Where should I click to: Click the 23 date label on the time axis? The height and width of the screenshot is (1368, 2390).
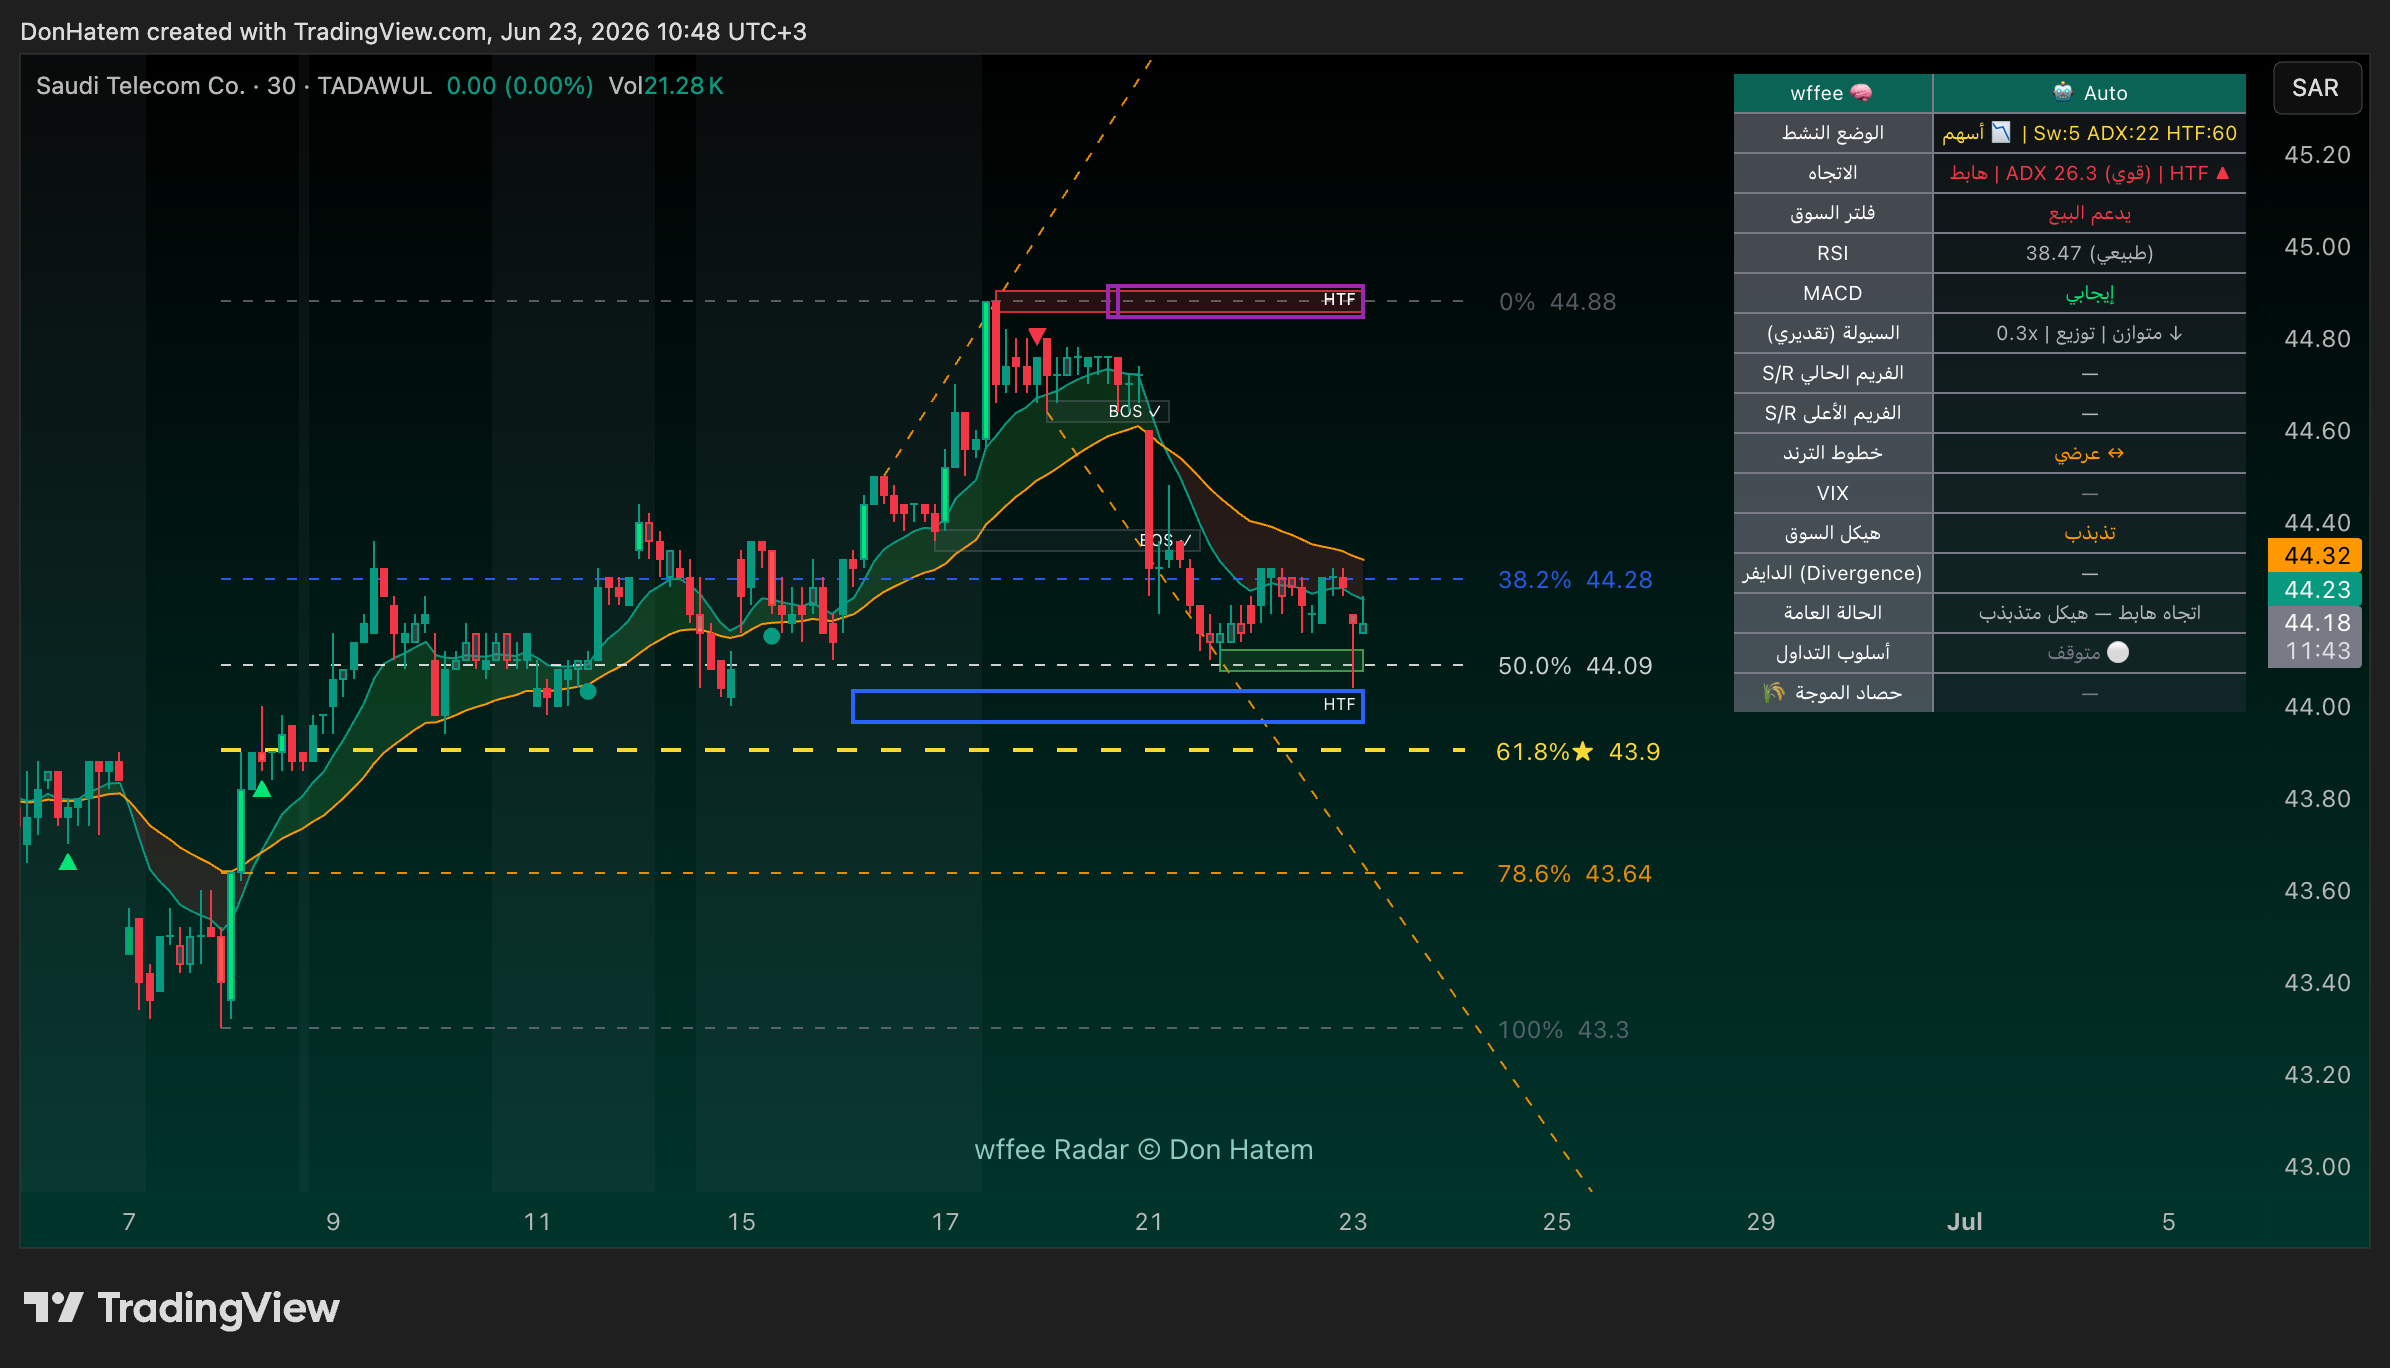click(1352, 1222)
